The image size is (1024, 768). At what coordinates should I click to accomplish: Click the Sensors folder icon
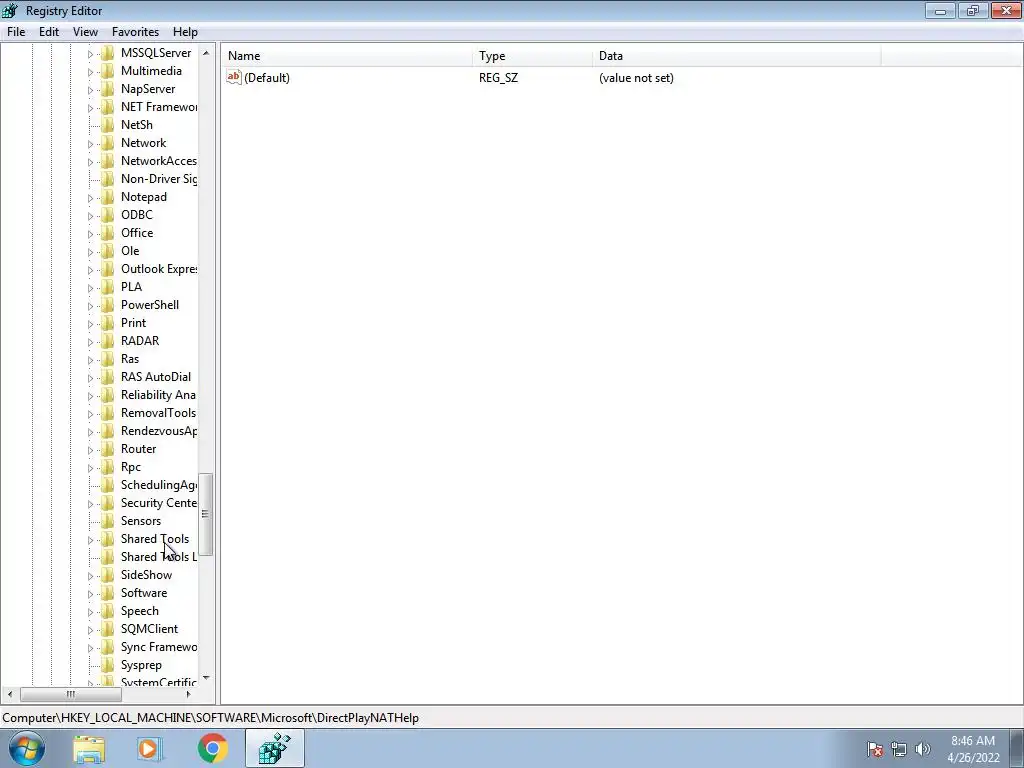pyautogui.click(x=108, y=520)
